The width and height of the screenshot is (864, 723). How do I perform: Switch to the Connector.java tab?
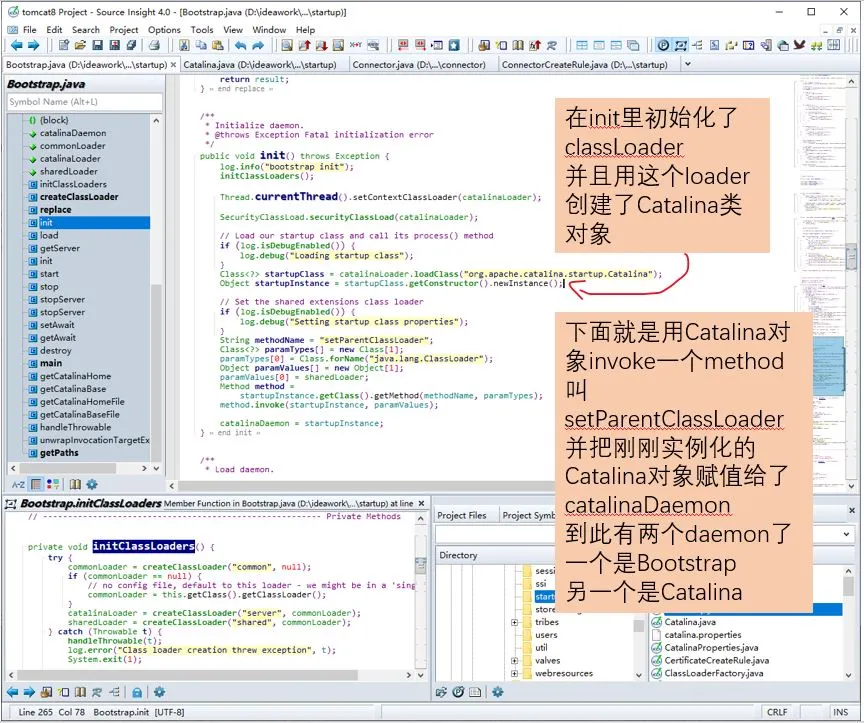click(x=419, y=64)
